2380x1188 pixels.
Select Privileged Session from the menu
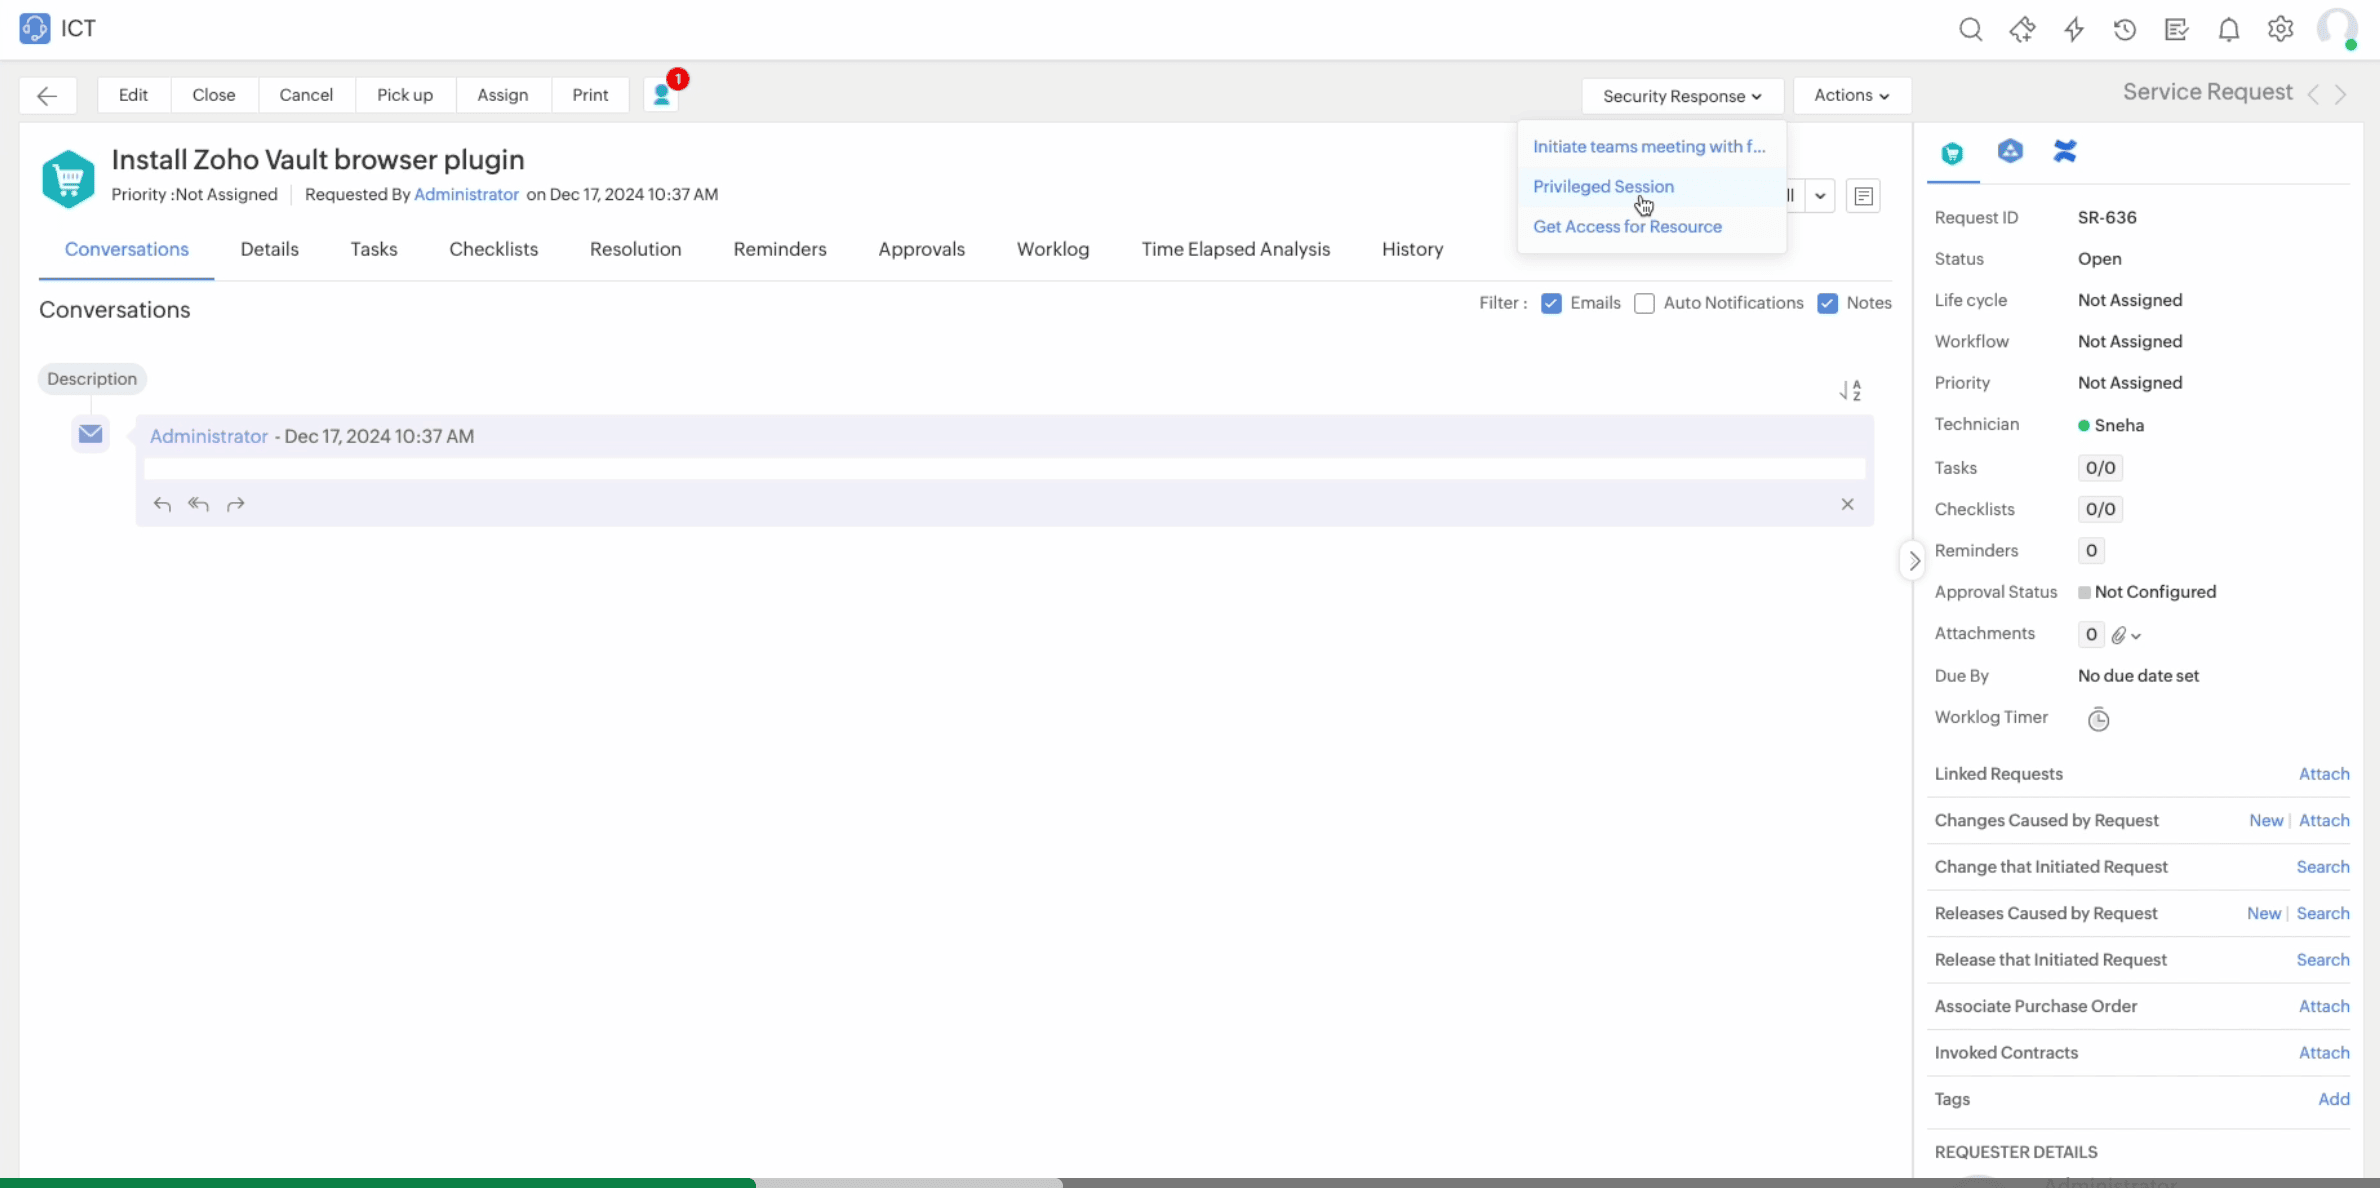point(1604,186)
